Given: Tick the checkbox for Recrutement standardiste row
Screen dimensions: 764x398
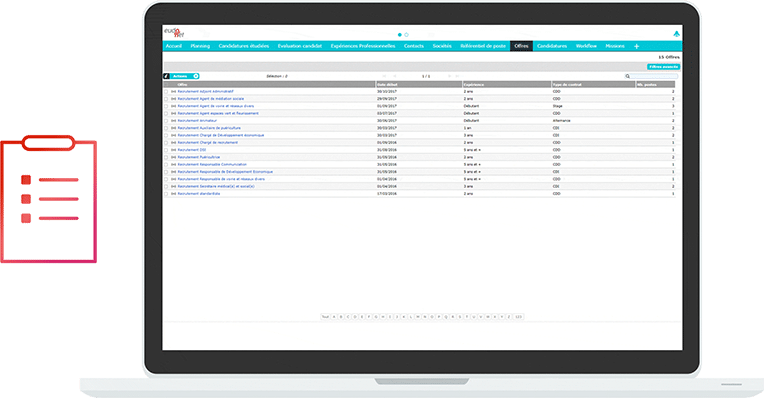Looking at the screenshot, I should click(x=166, y=194).
